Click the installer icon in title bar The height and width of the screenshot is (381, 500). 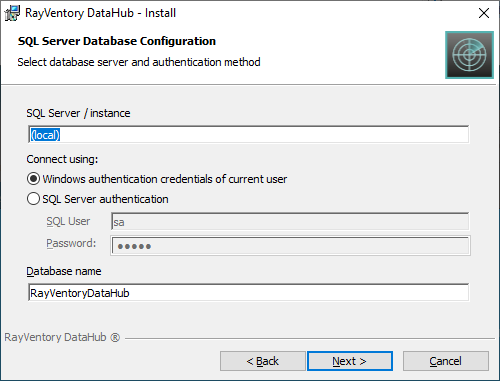click(x=12, y=13)
